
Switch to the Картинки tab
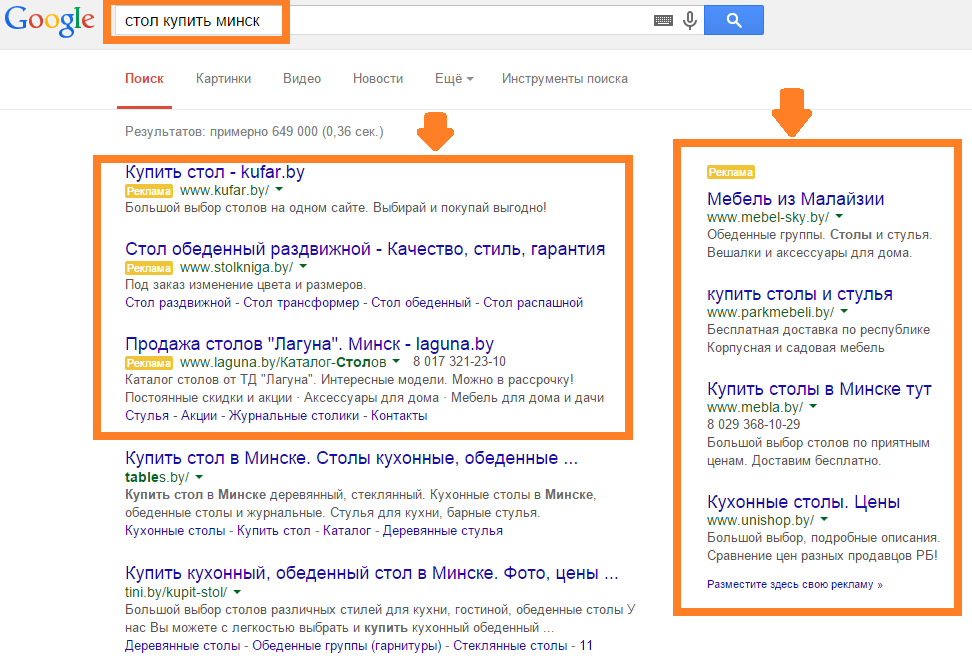click(x=223, y=79)
